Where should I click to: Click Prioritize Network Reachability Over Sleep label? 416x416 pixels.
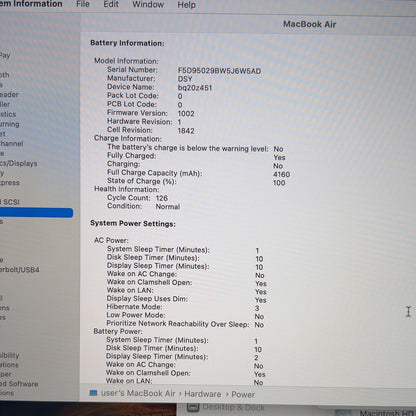point(178,324)
